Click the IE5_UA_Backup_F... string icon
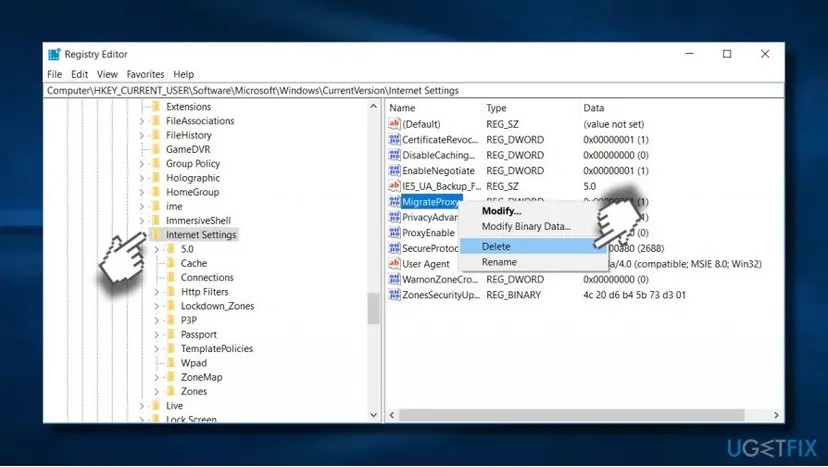 tap(394, 186)
